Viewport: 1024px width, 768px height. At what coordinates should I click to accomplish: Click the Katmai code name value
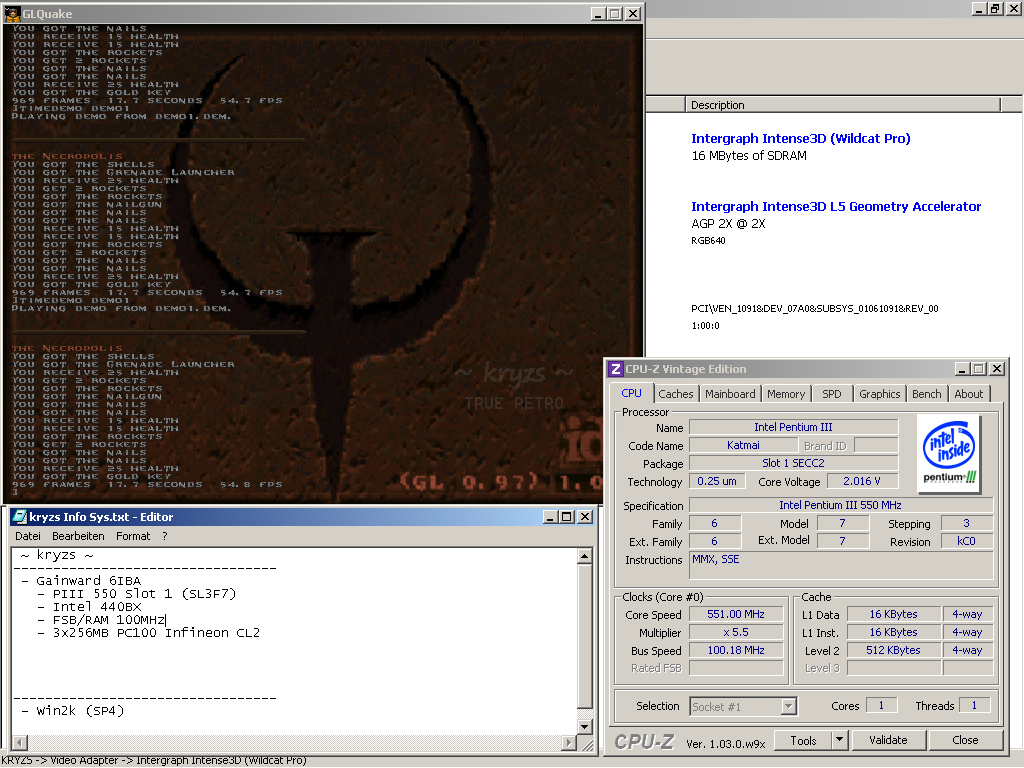[743, 445]
